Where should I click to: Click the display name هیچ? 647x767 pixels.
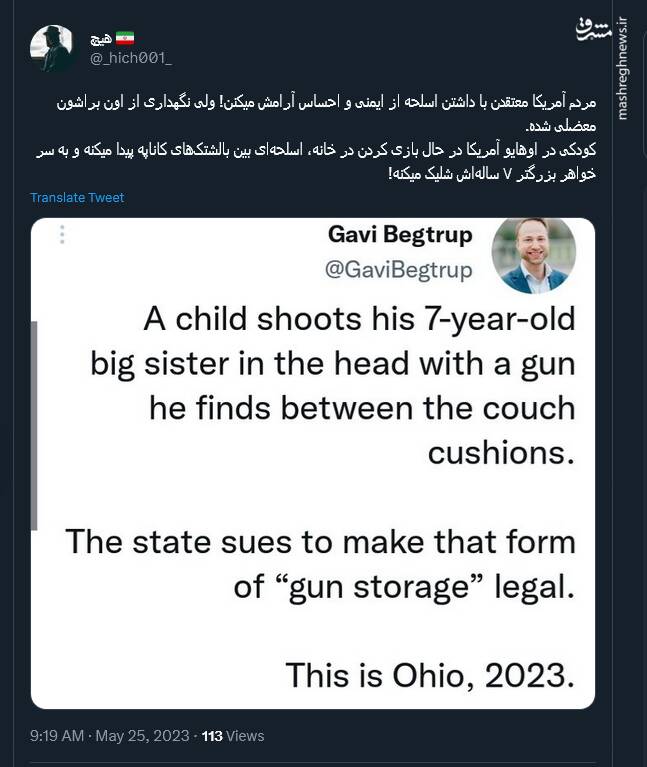pos(100,38)
